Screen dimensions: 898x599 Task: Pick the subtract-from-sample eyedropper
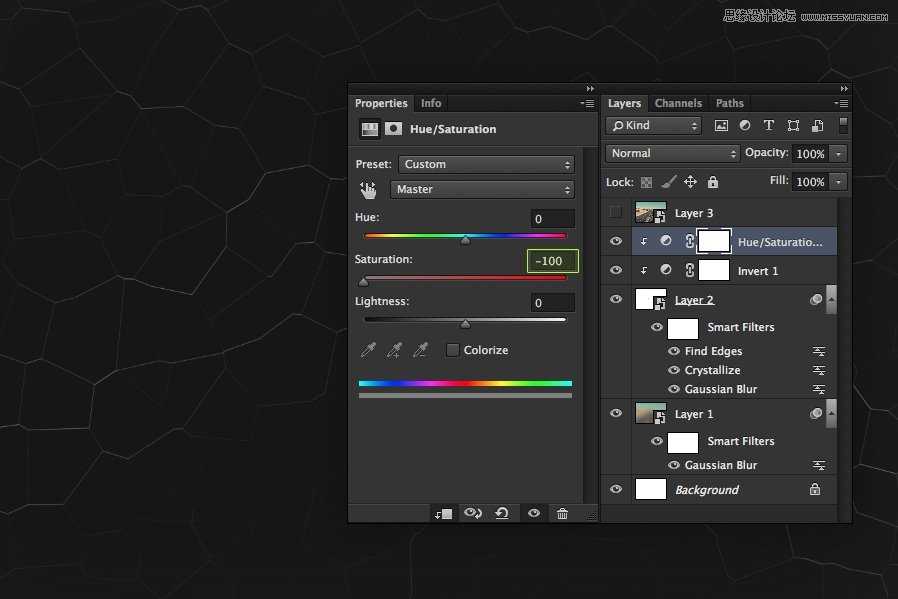420,350
